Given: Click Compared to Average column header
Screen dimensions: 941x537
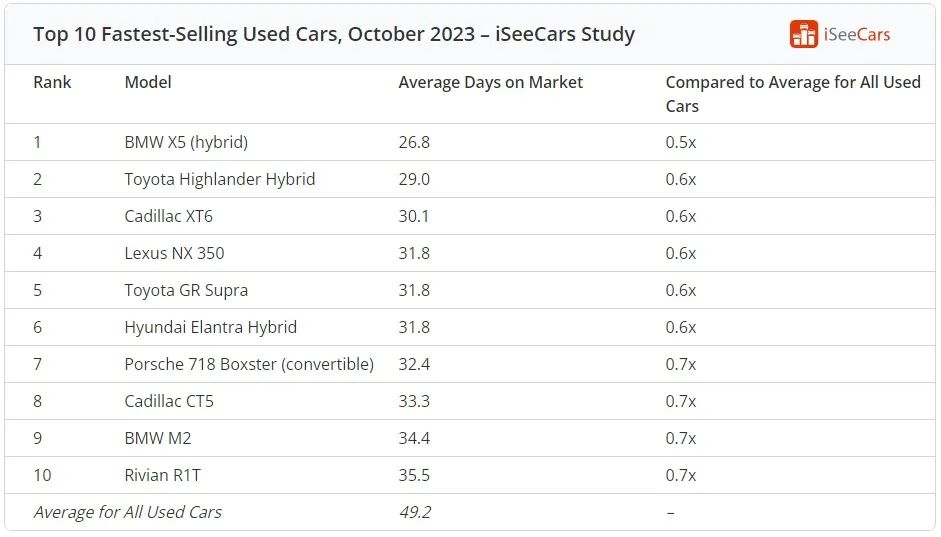Looking at the screenshot, I should (792, 94).
